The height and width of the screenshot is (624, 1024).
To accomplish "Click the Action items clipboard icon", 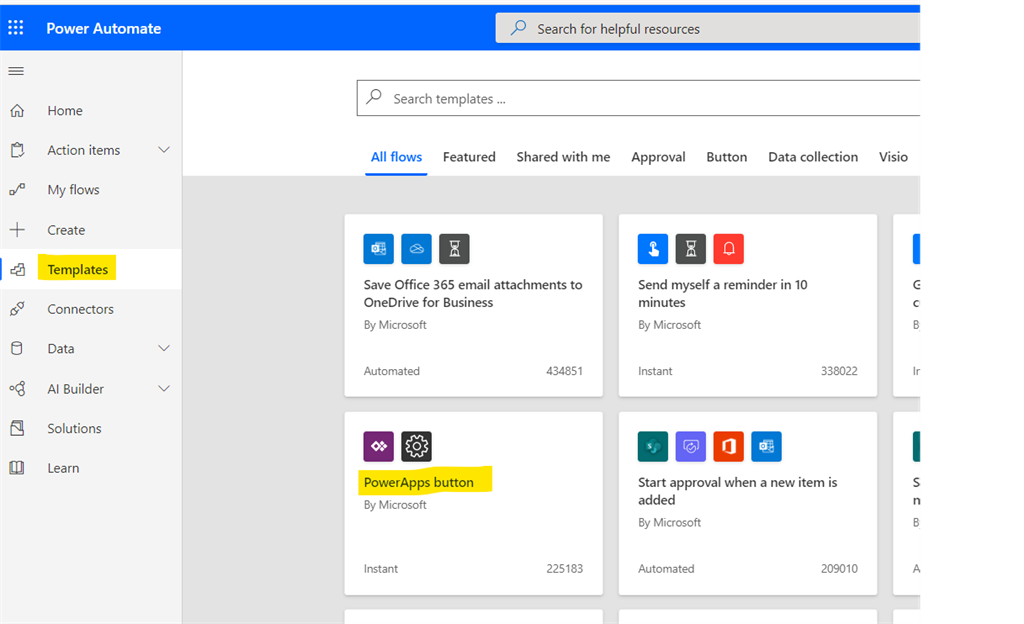I will (17, 150).
